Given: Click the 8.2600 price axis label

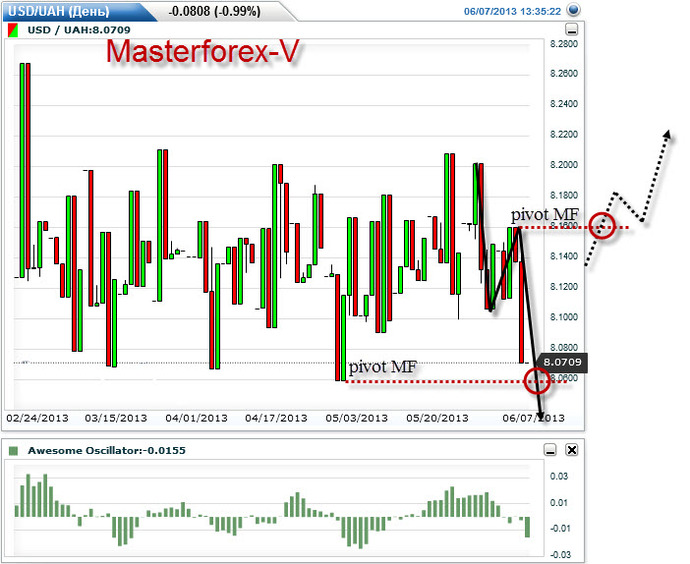Looking at the screenshot, I should [564, 73].
